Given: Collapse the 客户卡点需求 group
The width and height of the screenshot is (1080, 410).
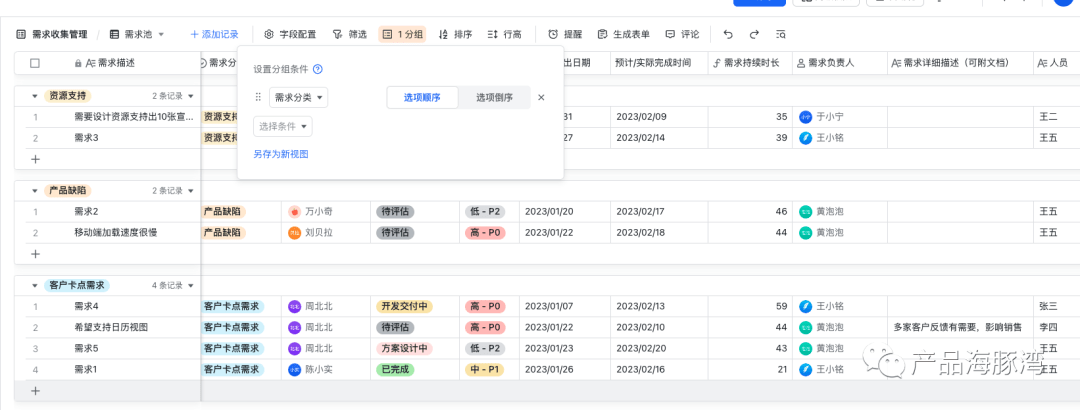Looking at the screenshot, I should [x=35, y=285].
